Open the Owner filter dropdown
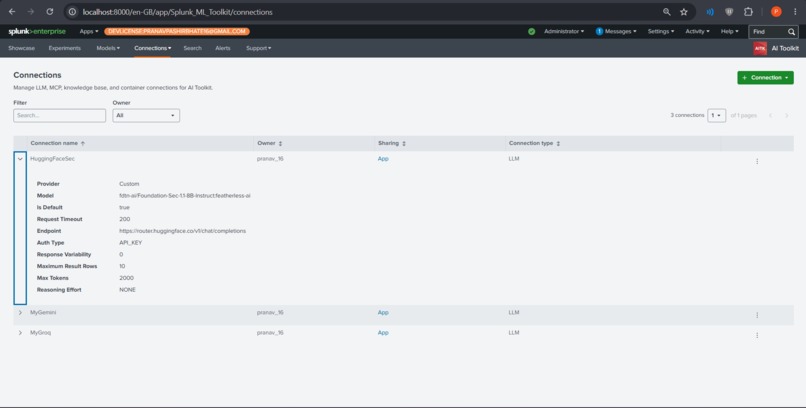 (146, 116)
